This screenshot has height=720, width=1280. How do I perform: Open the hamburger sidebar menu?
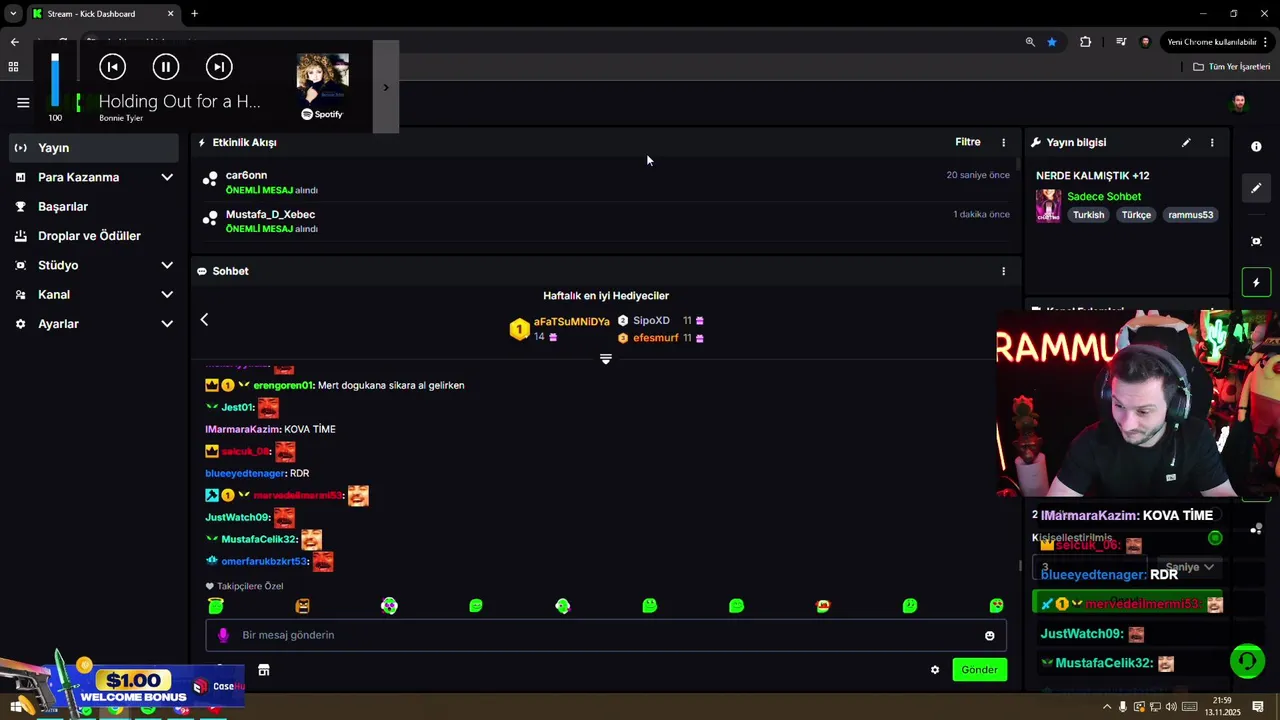(23, 102)
